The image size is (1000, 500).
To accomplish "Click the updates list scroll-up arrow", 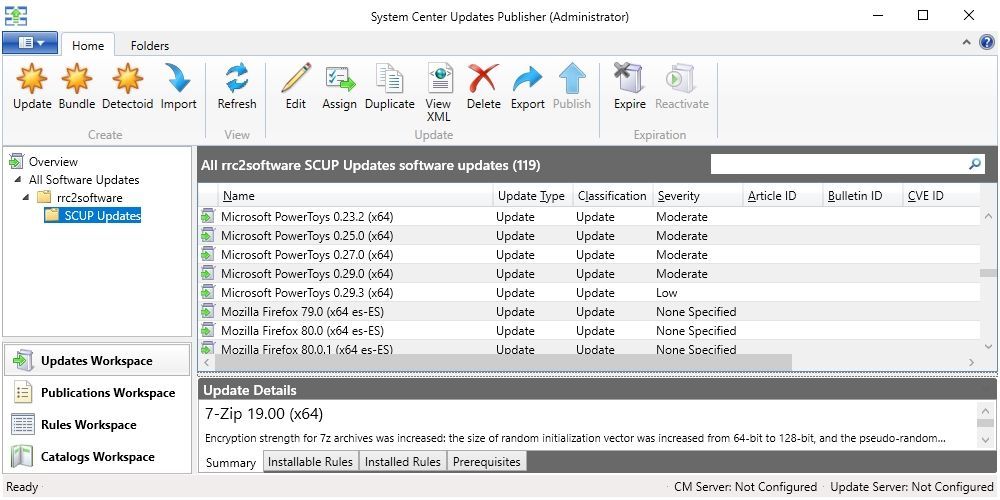I will 988,217.
